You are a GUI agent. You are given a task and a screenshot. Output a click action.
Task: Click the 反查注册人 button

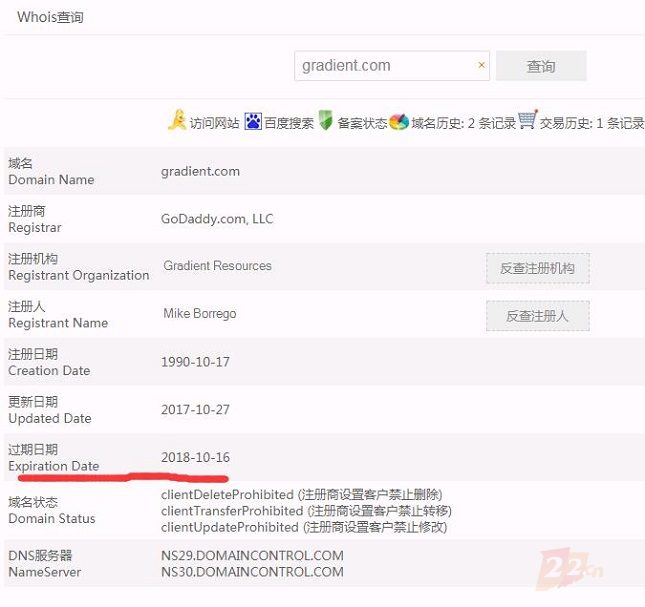click(x=537, y=315)
